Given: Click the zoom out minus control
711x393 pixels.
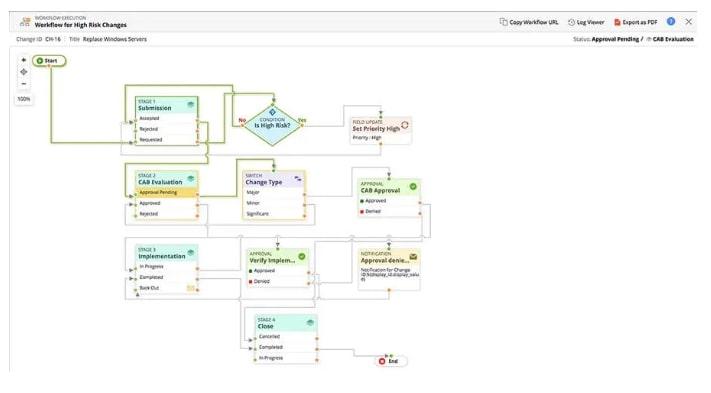Looking at the screenshot, I should [x=24, y=84].
